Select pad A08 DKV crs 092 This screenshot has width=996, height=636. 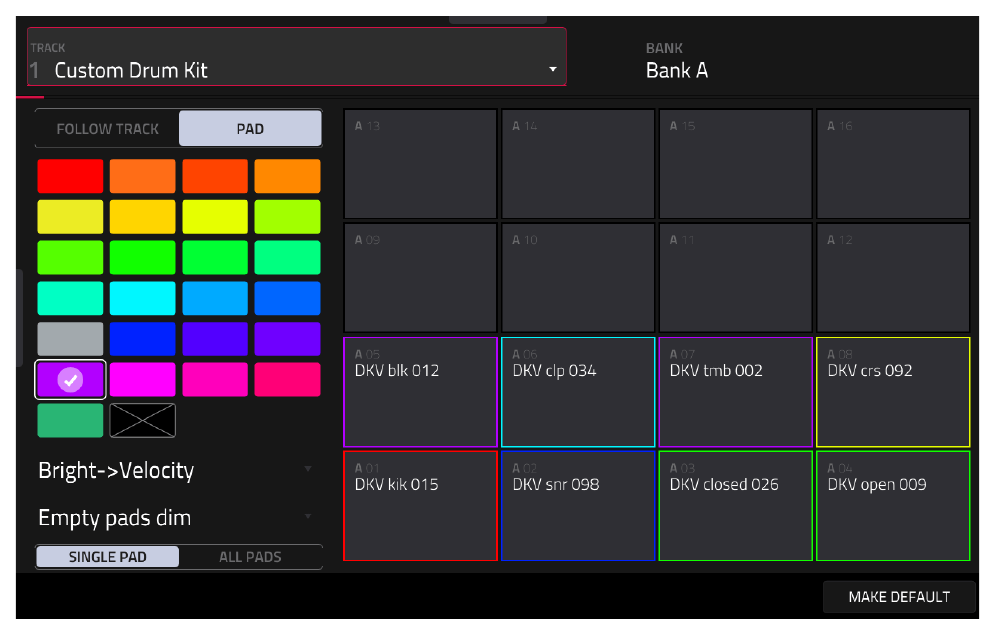[892, 392]
